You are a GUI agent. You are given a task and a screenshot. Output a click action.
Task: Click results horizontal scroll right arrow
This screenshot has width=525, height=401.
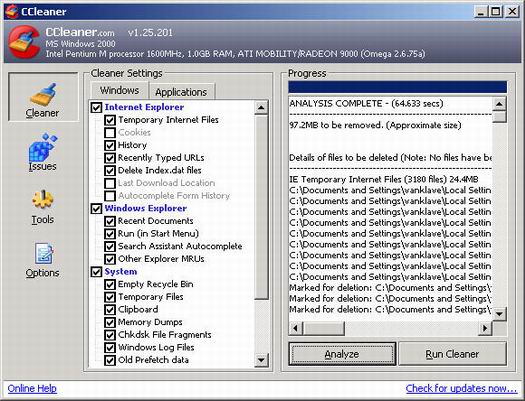[484, 328]
